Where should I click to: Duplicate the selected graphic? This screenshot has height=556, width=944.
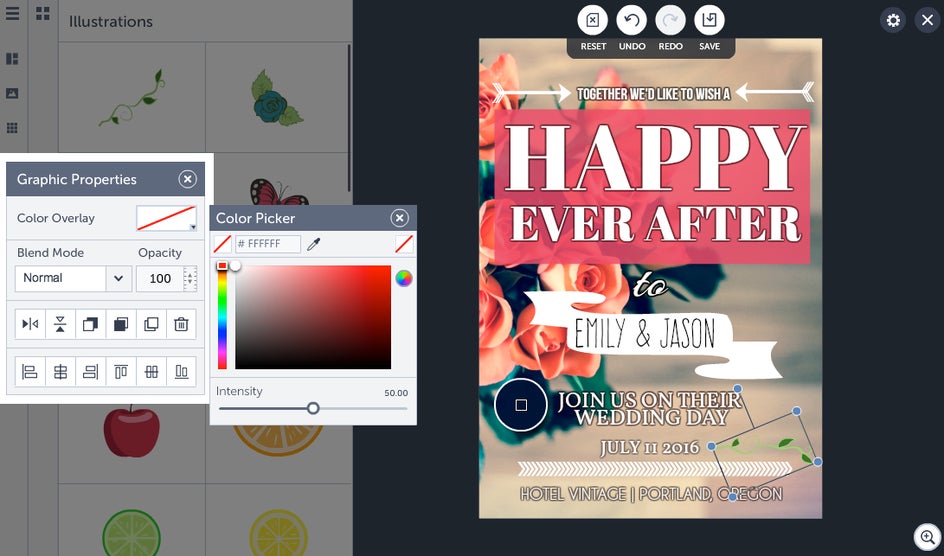pos(151,324)
